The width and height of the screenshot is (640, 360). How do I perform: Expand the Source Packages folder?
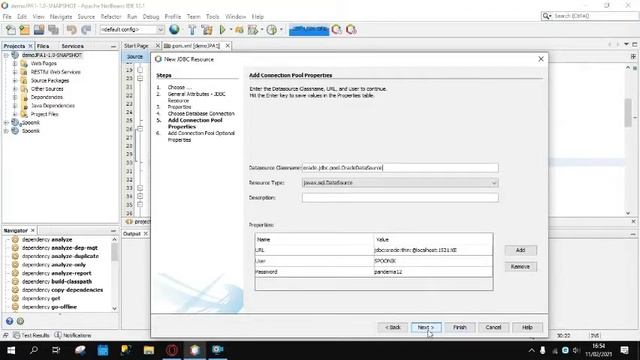point(15,80)
